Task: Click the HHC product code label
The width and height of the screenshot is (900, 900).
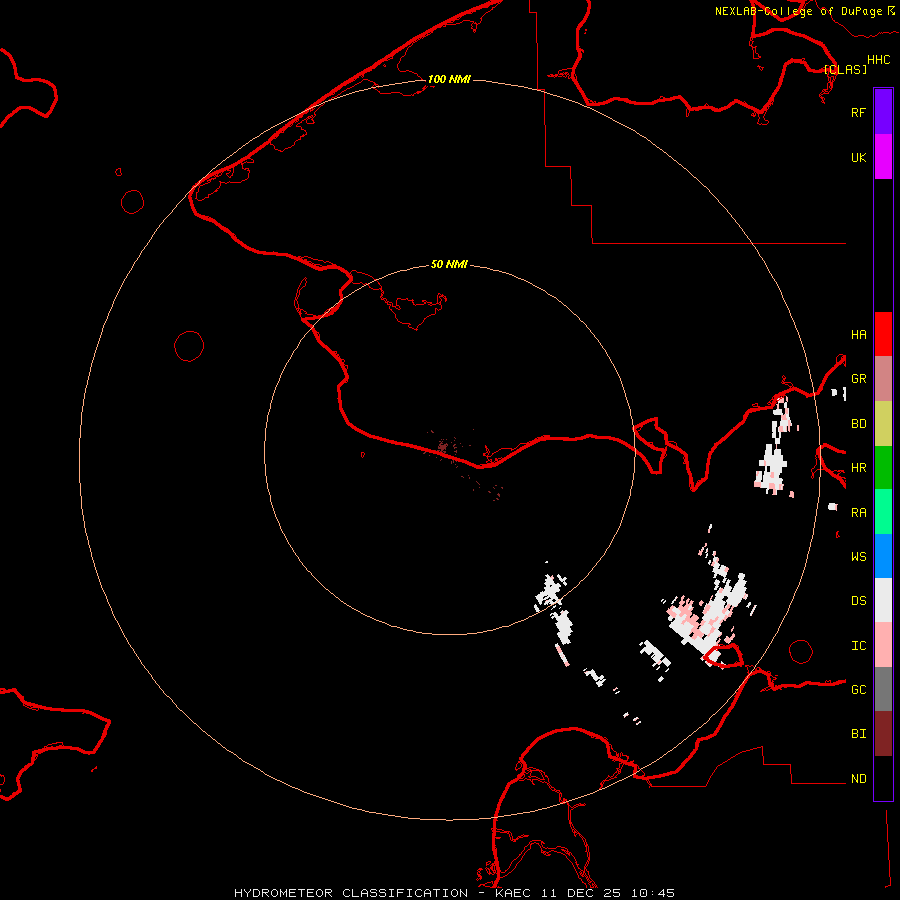Action: [878, 60]
